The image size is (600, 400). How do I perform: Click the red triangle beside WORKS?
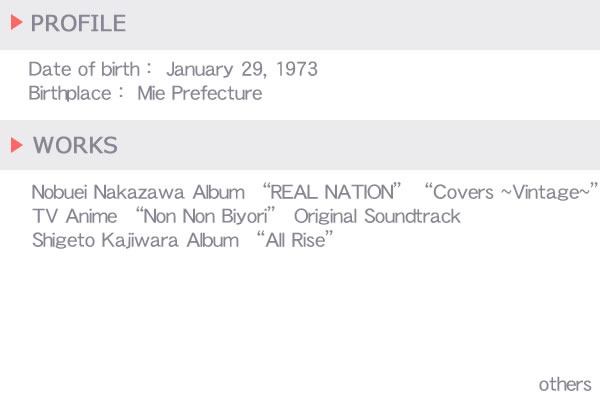16,145
